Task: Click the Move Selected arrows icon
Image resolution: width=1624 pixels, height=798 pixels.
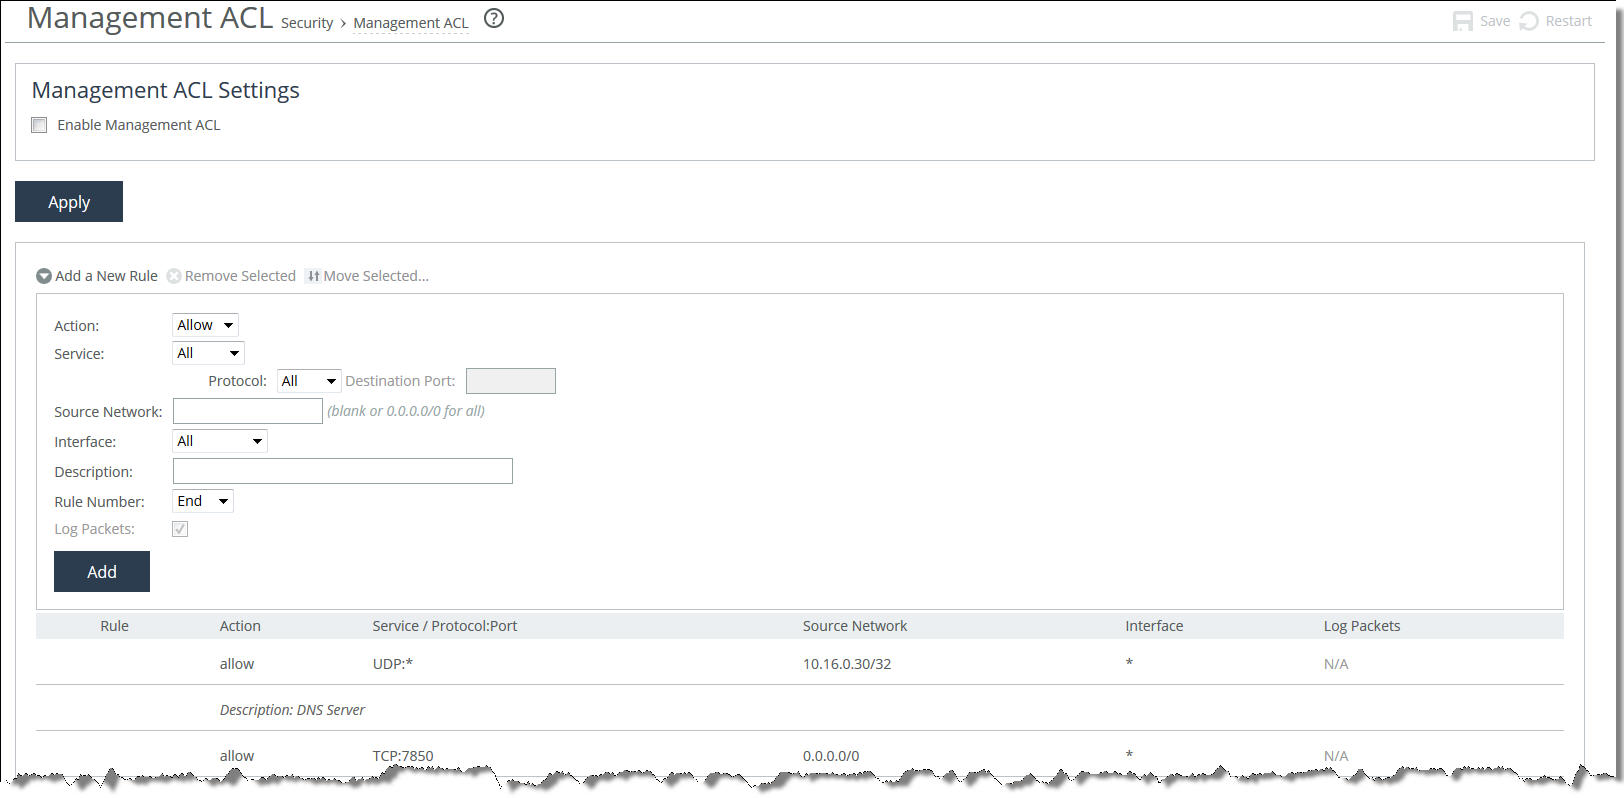Action: 313,276
